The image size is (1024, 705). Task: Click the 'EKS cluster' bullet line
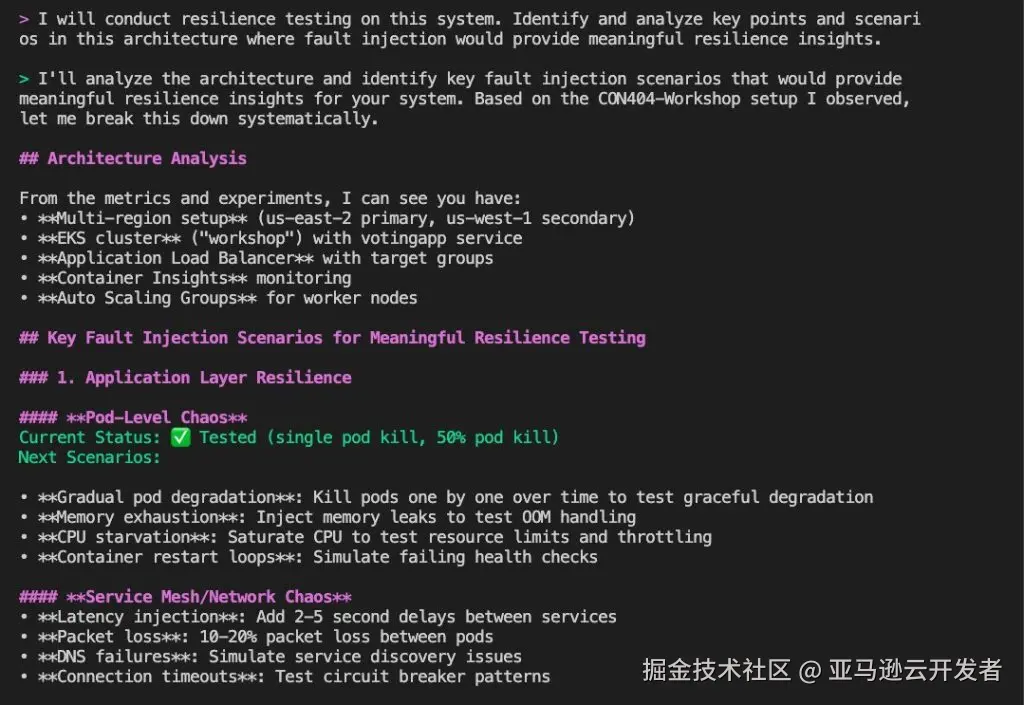pos(271,238)
